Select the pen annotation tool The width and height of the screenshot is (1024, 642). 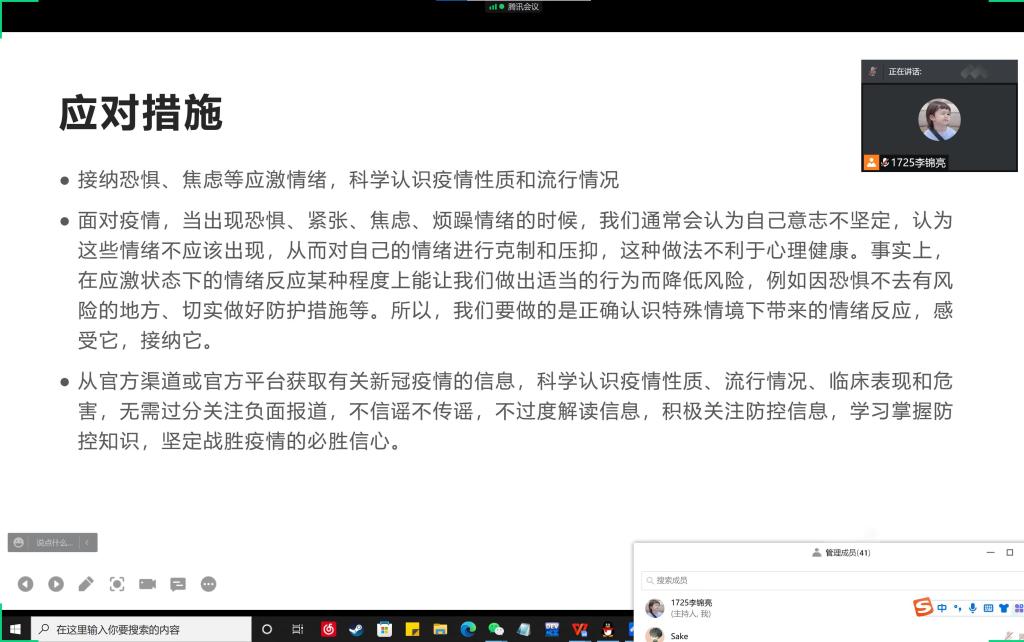(86, 584)
